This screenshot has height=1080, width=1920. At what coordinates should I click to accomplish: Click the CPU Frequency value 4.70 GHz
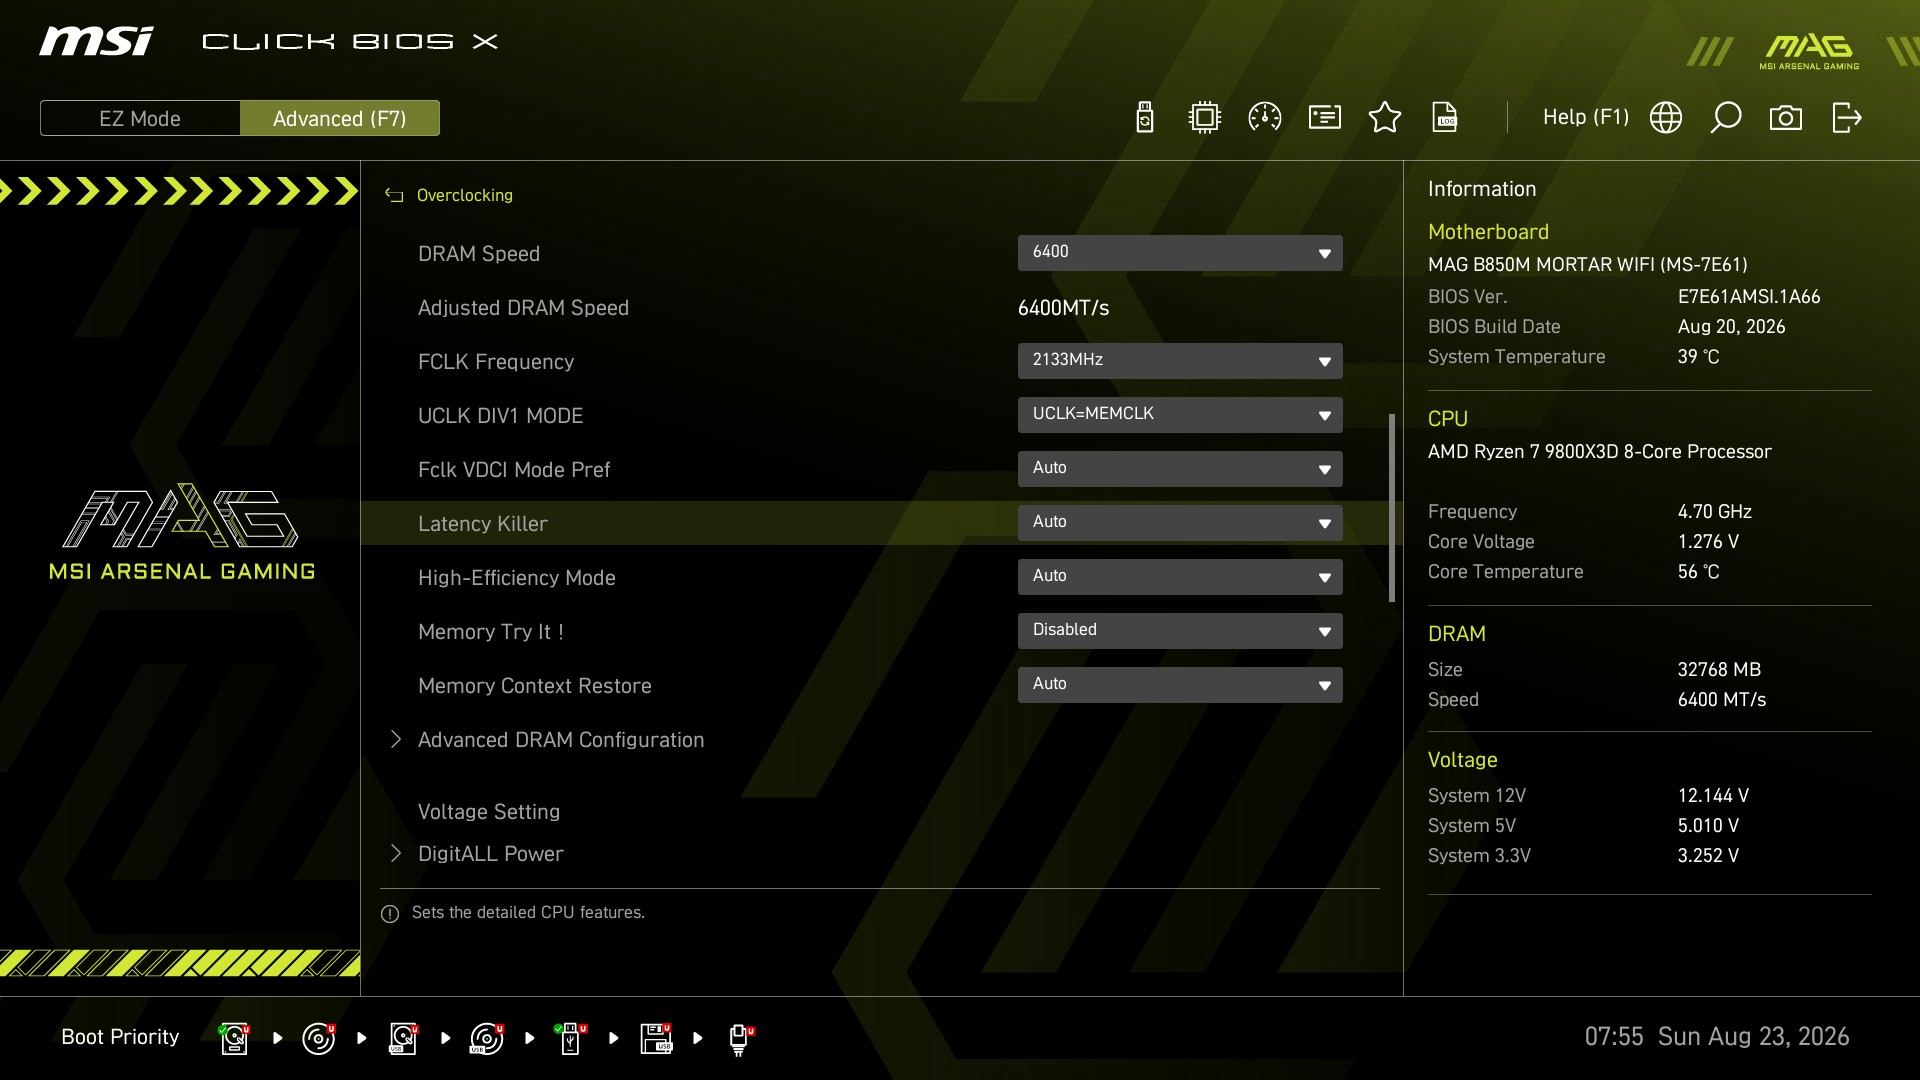(1715, 512)
